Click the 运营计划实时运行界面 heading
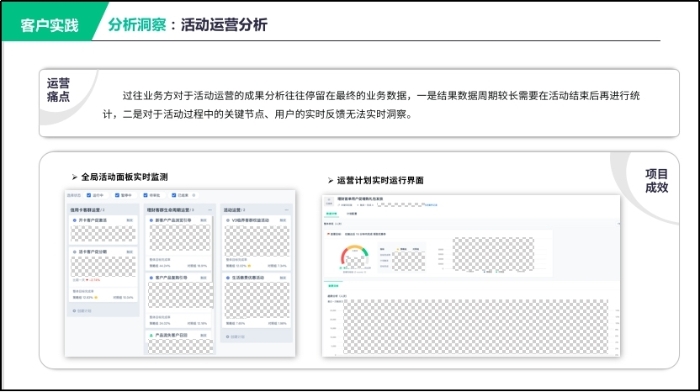The height and width of the screenshot is (392, 700). [x=380, y=180]
